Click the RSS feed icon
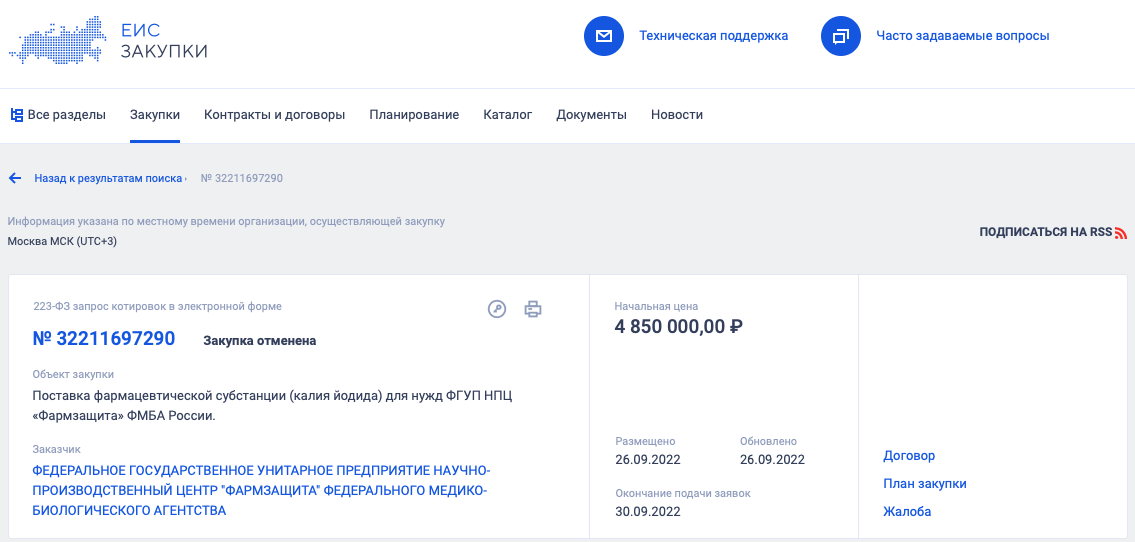This screenshot has height=542, width=1135. click(1121, 233)
